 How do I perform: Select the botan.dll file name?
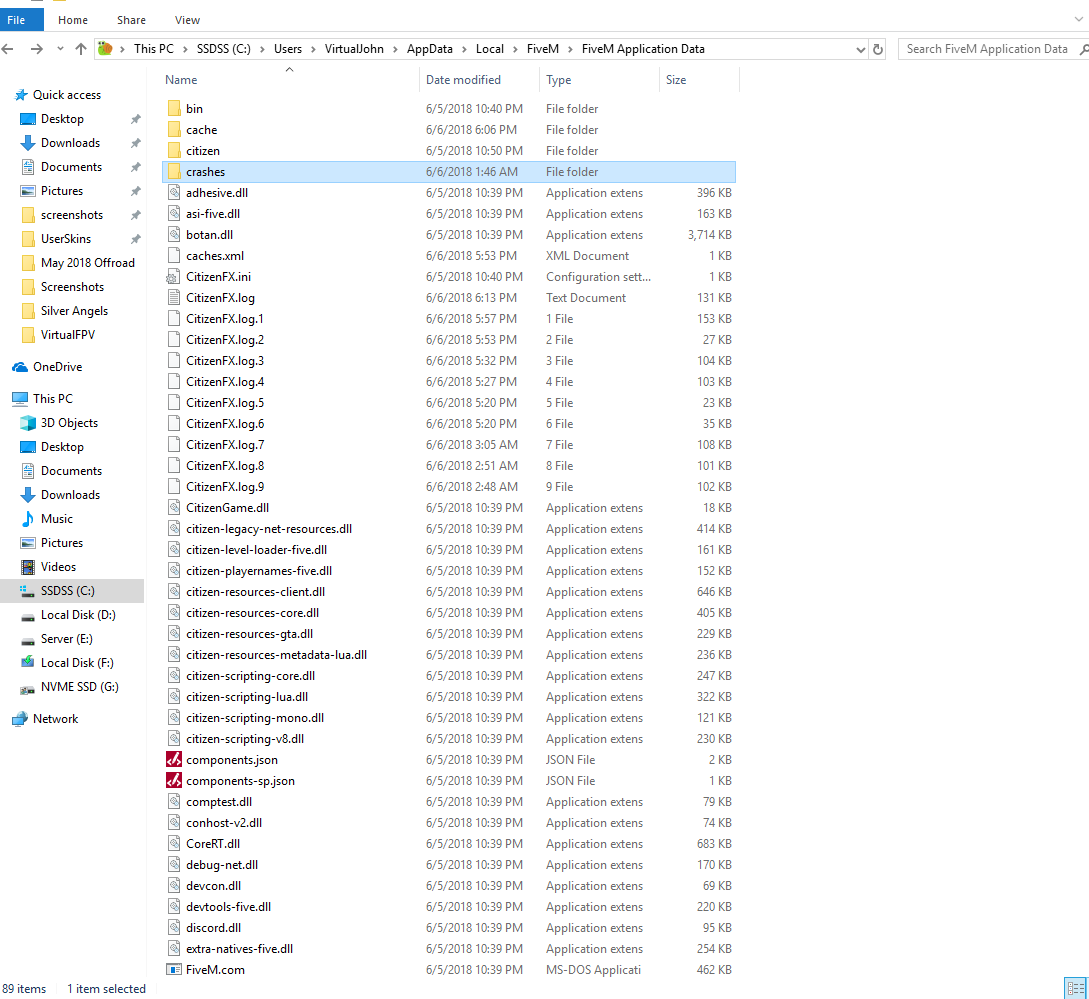209,235
